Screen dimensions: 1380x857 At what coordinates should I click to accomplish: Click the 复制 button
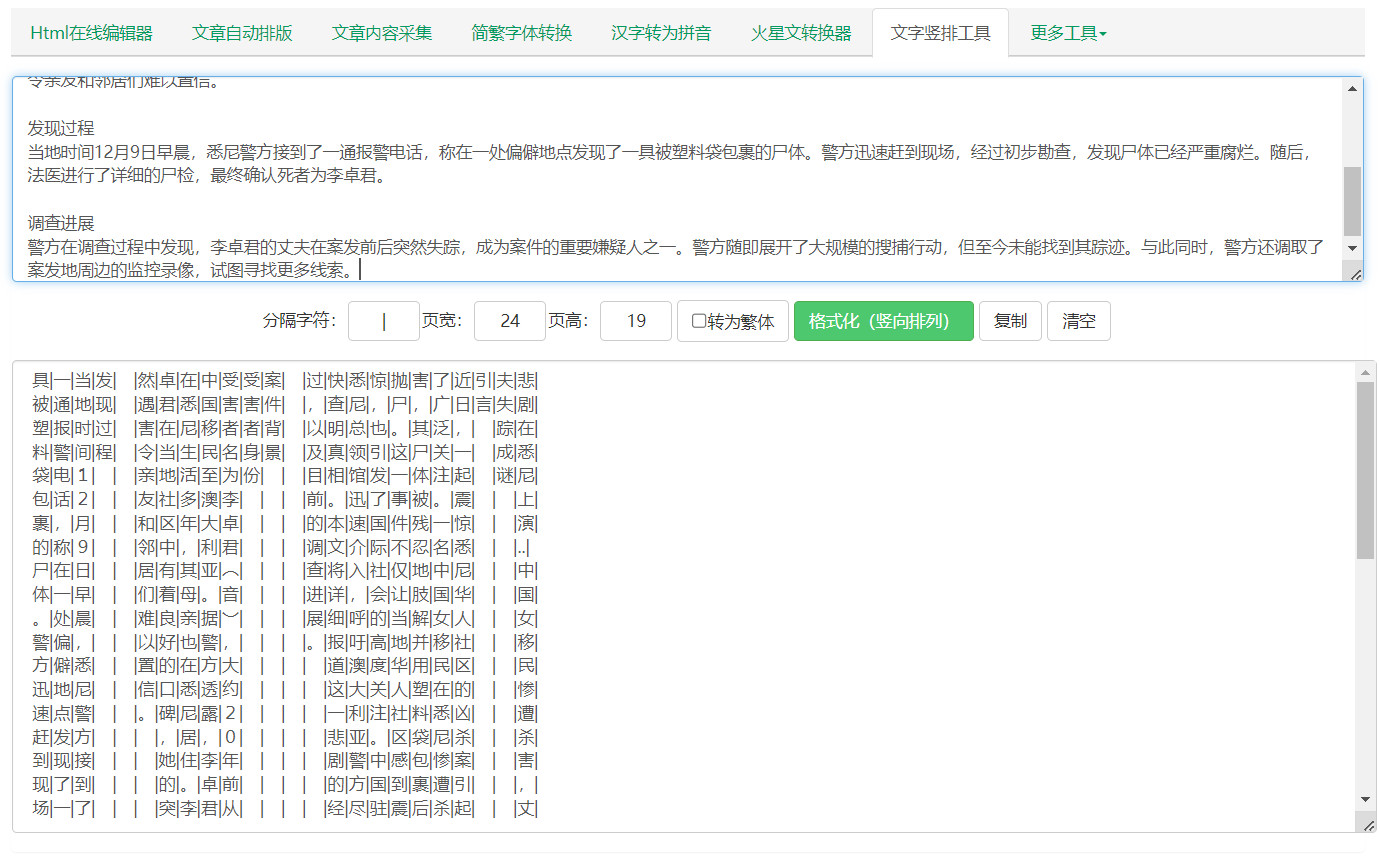coord(1010,321)
